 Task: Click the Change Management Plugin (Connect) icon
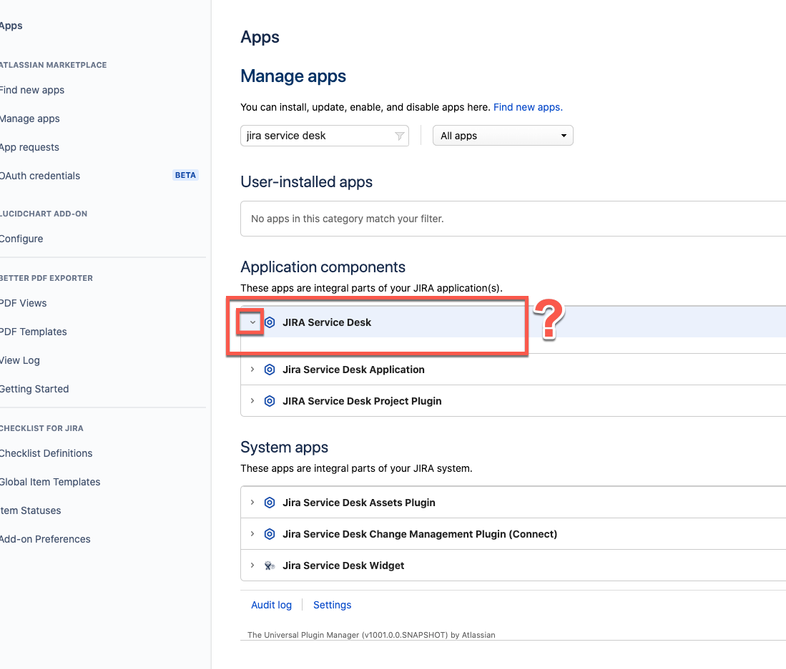pos(270,534)
